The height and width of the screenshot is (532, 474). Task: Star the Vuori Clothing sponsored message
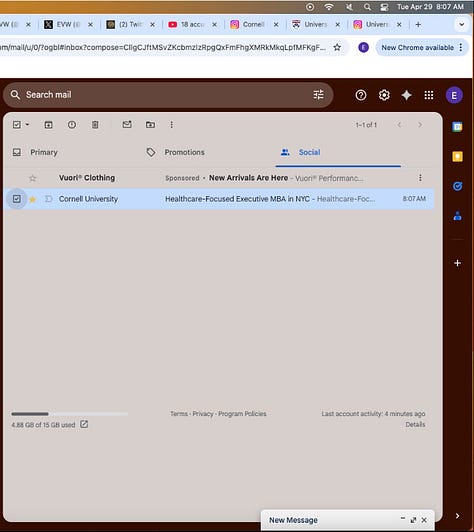(x=33, y=178)
